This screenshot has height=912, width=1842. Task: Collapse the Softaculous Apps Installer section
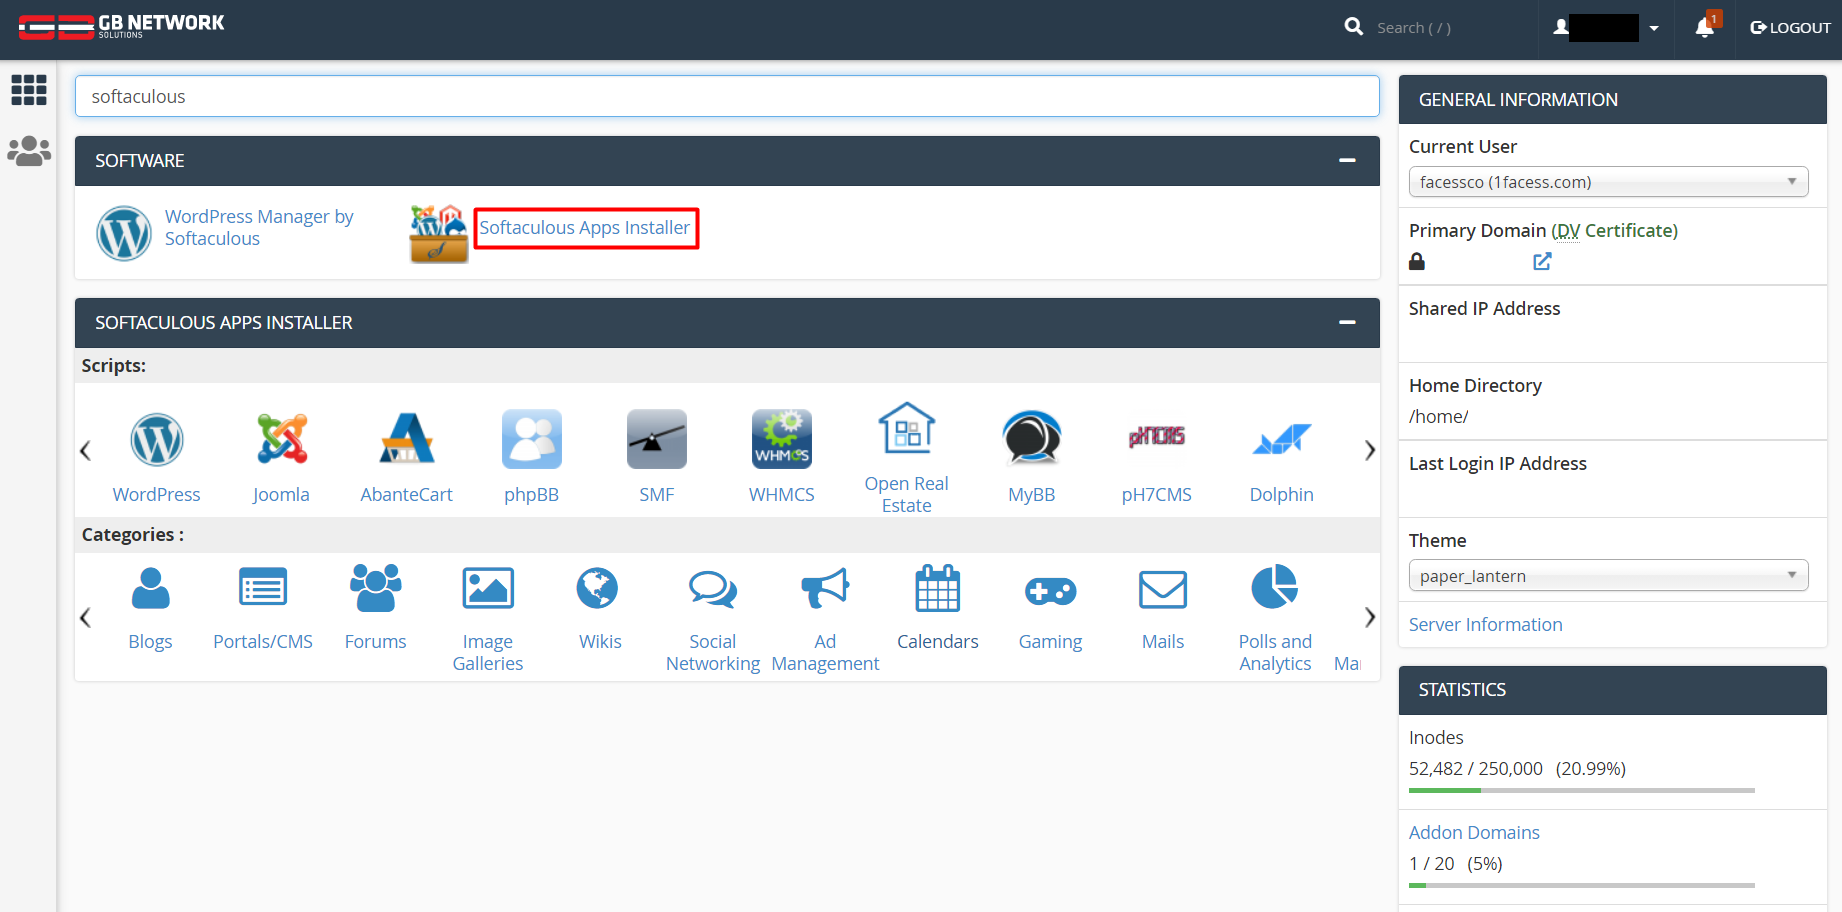[1347, 322]
